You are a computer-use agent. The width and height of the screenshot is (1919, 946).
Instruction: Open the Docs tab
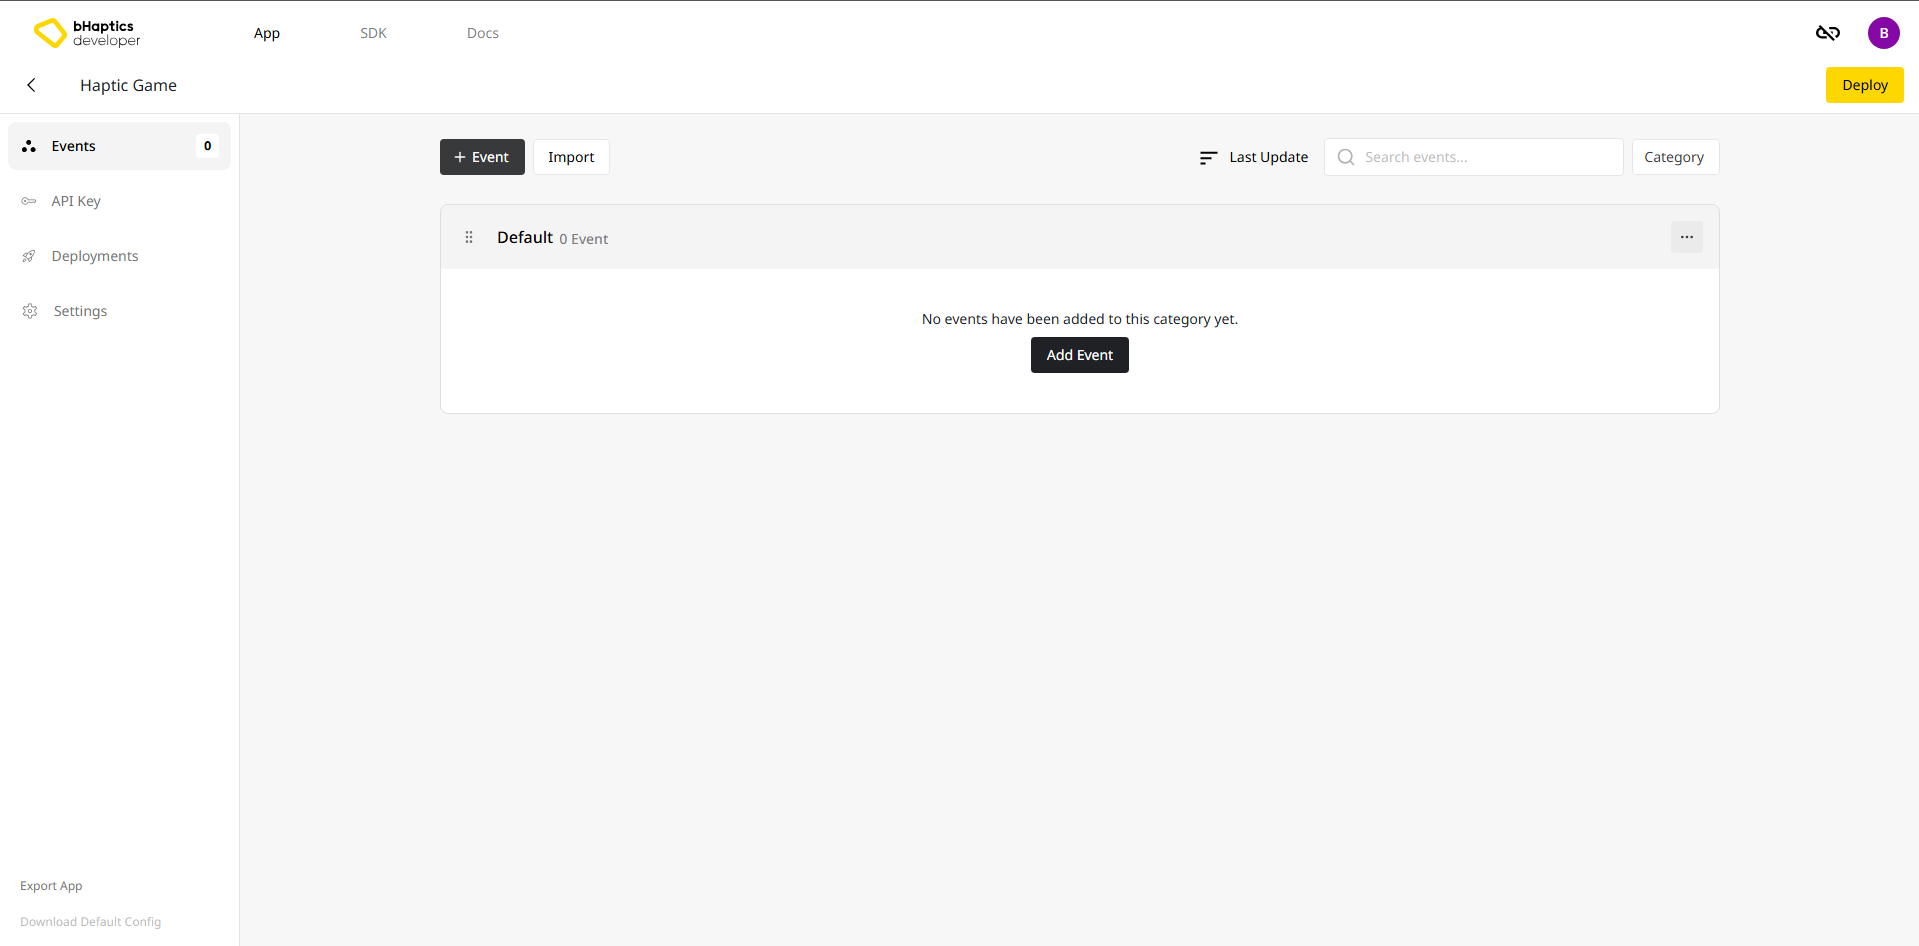click(483, 33)
